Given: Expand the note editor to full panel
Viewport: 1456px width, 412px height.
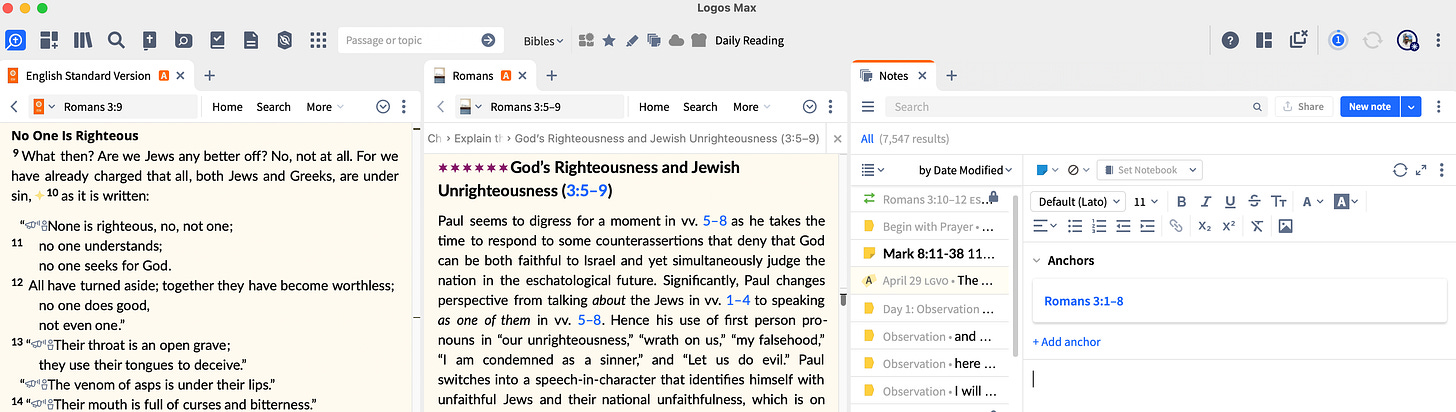Looking at the screenshot, I should (x=1421, y=170).
